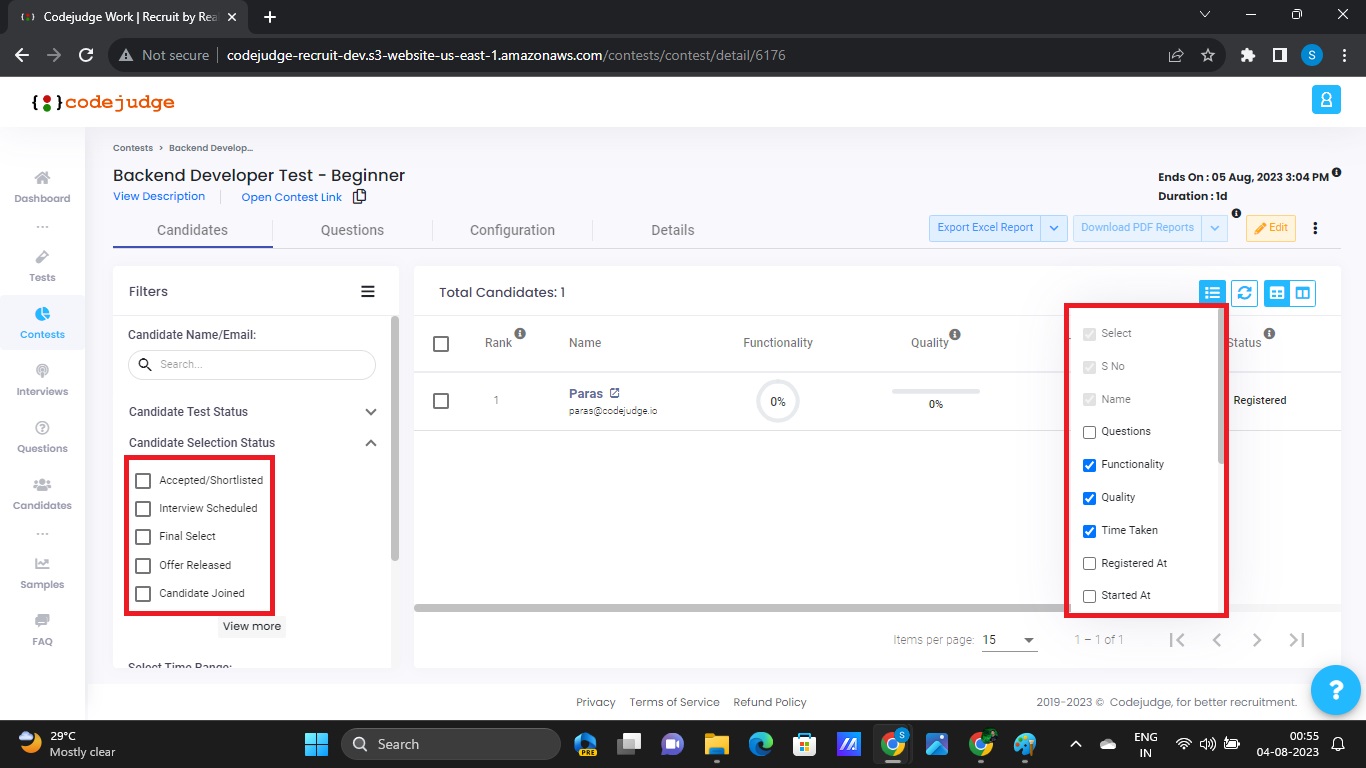Collapse Candidate Selection Status filter
Image resolution: width=1366 pixels, height=768 pixels.
[371, 443]
